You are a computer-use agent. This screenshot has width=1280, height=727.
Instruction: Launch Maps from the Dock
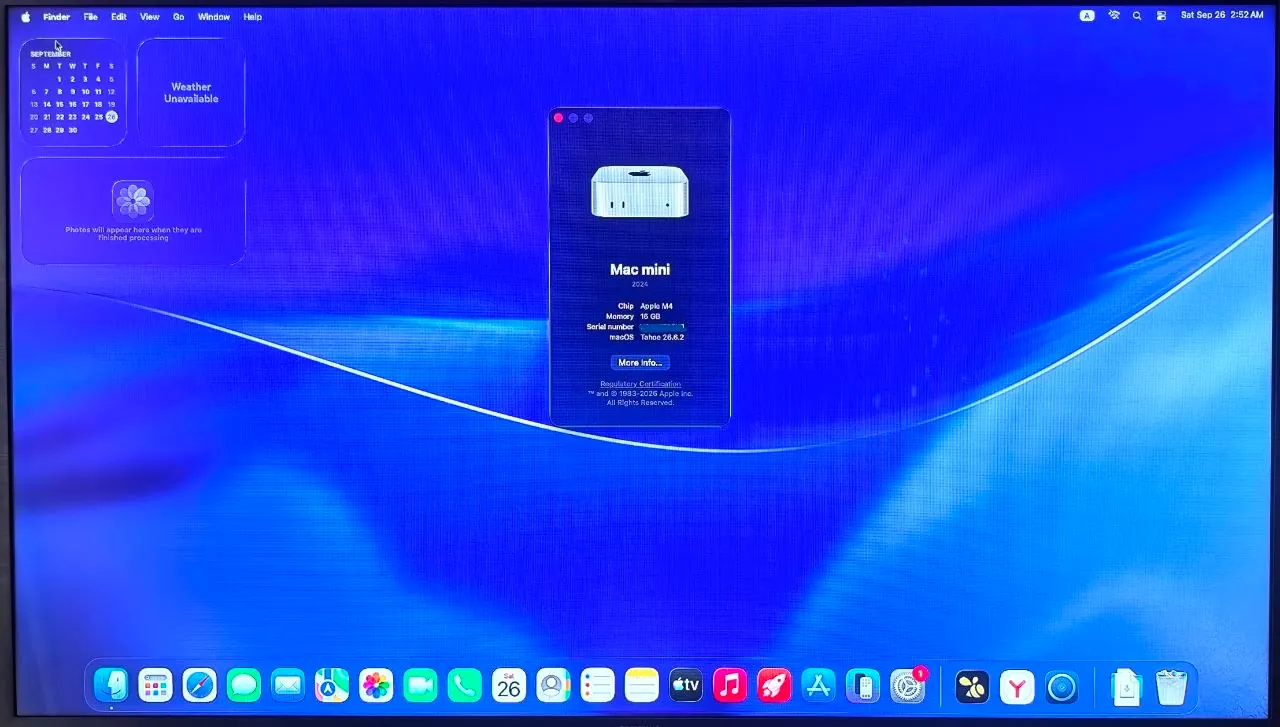pyautogui.click(x=332, y=685)
